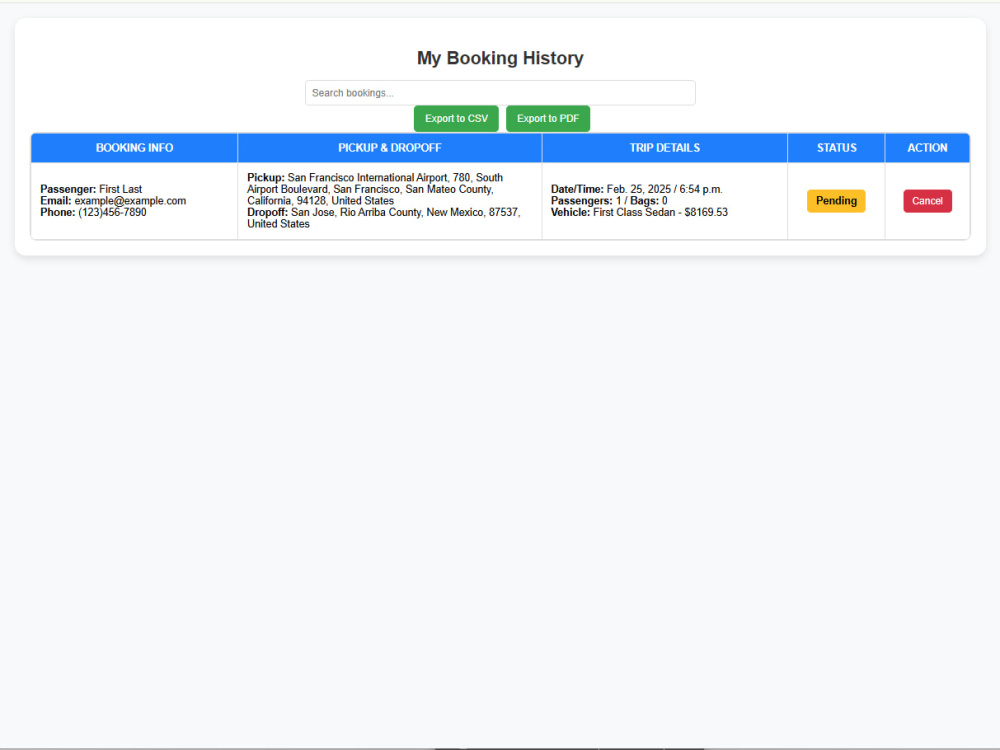The height and width of the screenshot is (750, 1000).
Task: Export bookings to PDF
Action: pos(548,119)
